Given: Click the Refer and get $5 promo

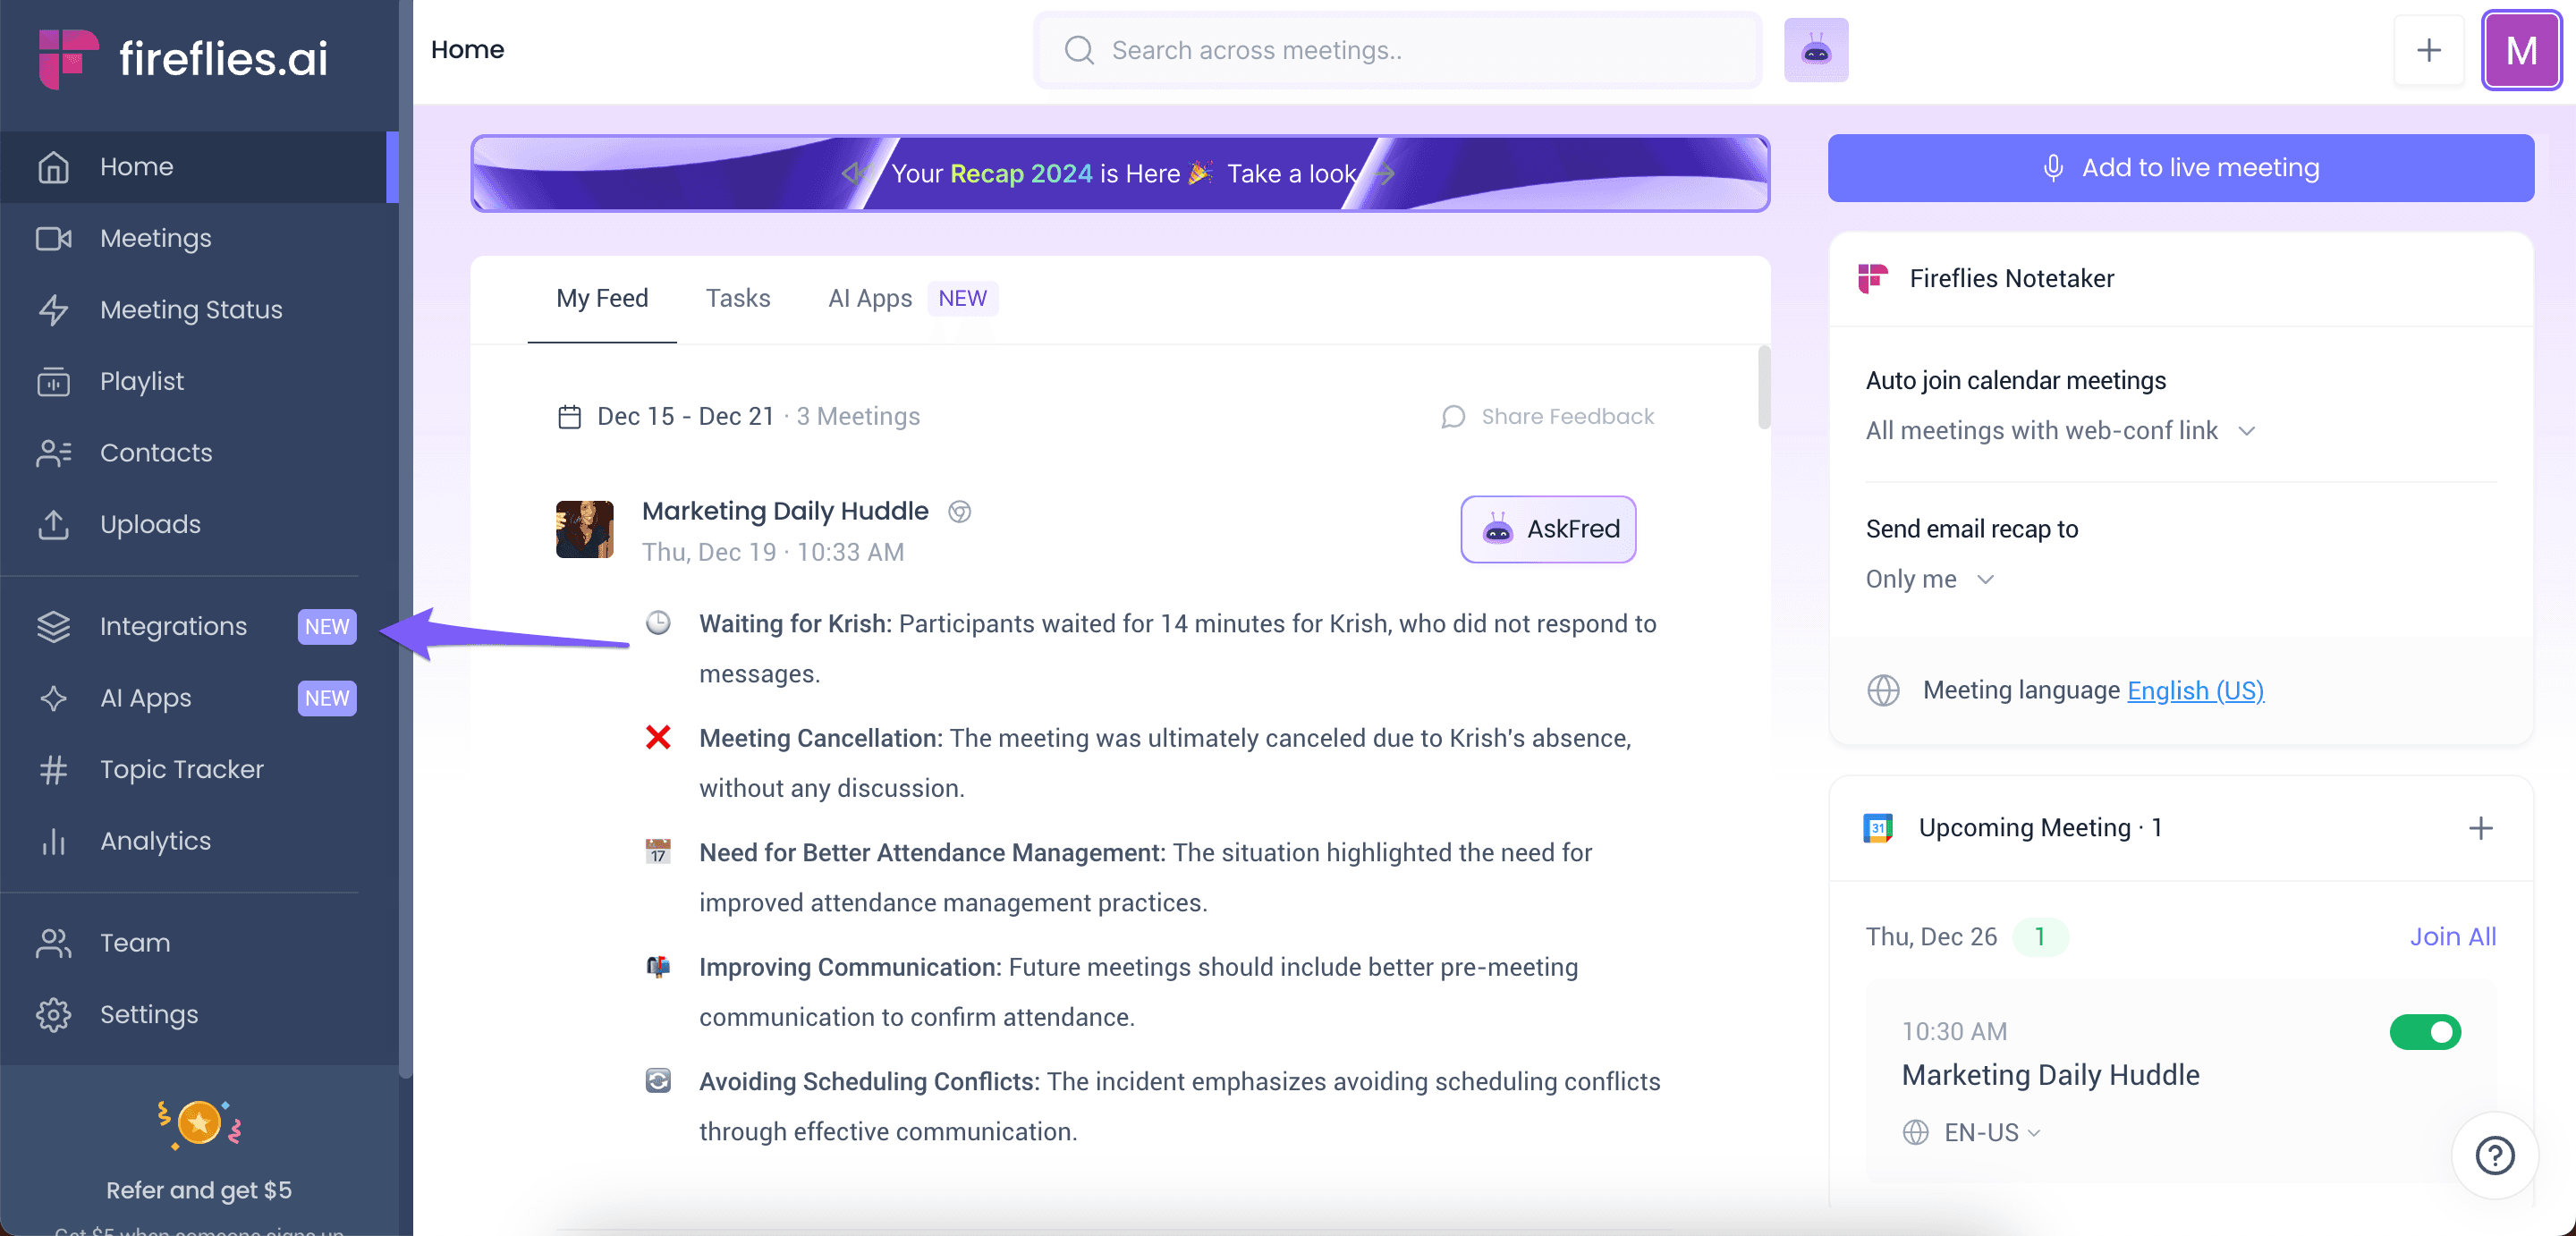Looking at the screenshot, I should tap(199, 1190).
